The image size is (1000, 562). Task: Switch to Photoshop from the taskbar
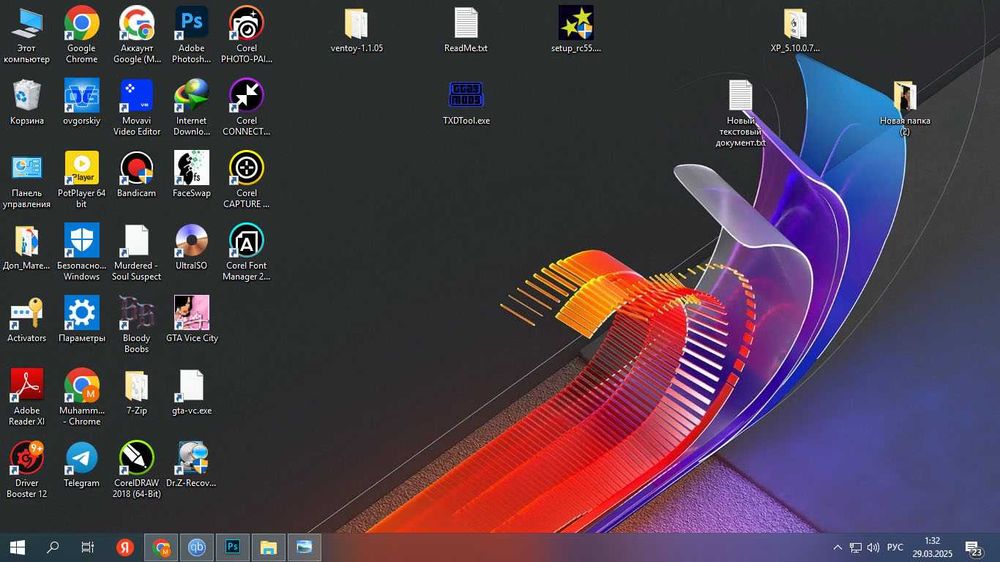click(232, 548)
